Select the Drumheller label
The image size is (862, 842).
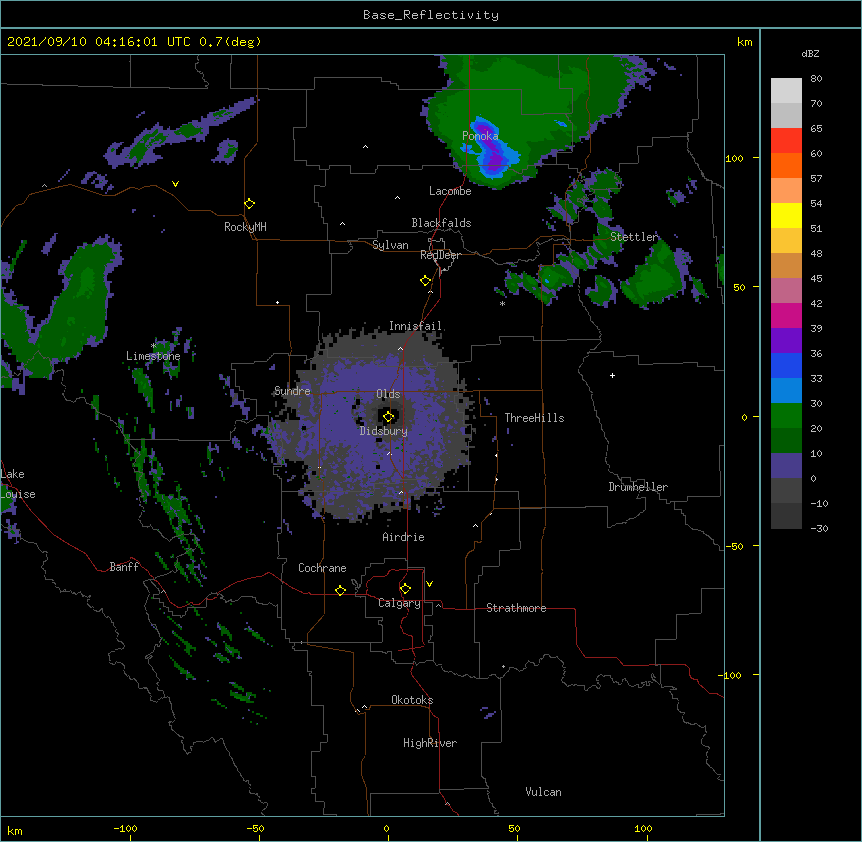pyautogui.click(x=638, y=487)
